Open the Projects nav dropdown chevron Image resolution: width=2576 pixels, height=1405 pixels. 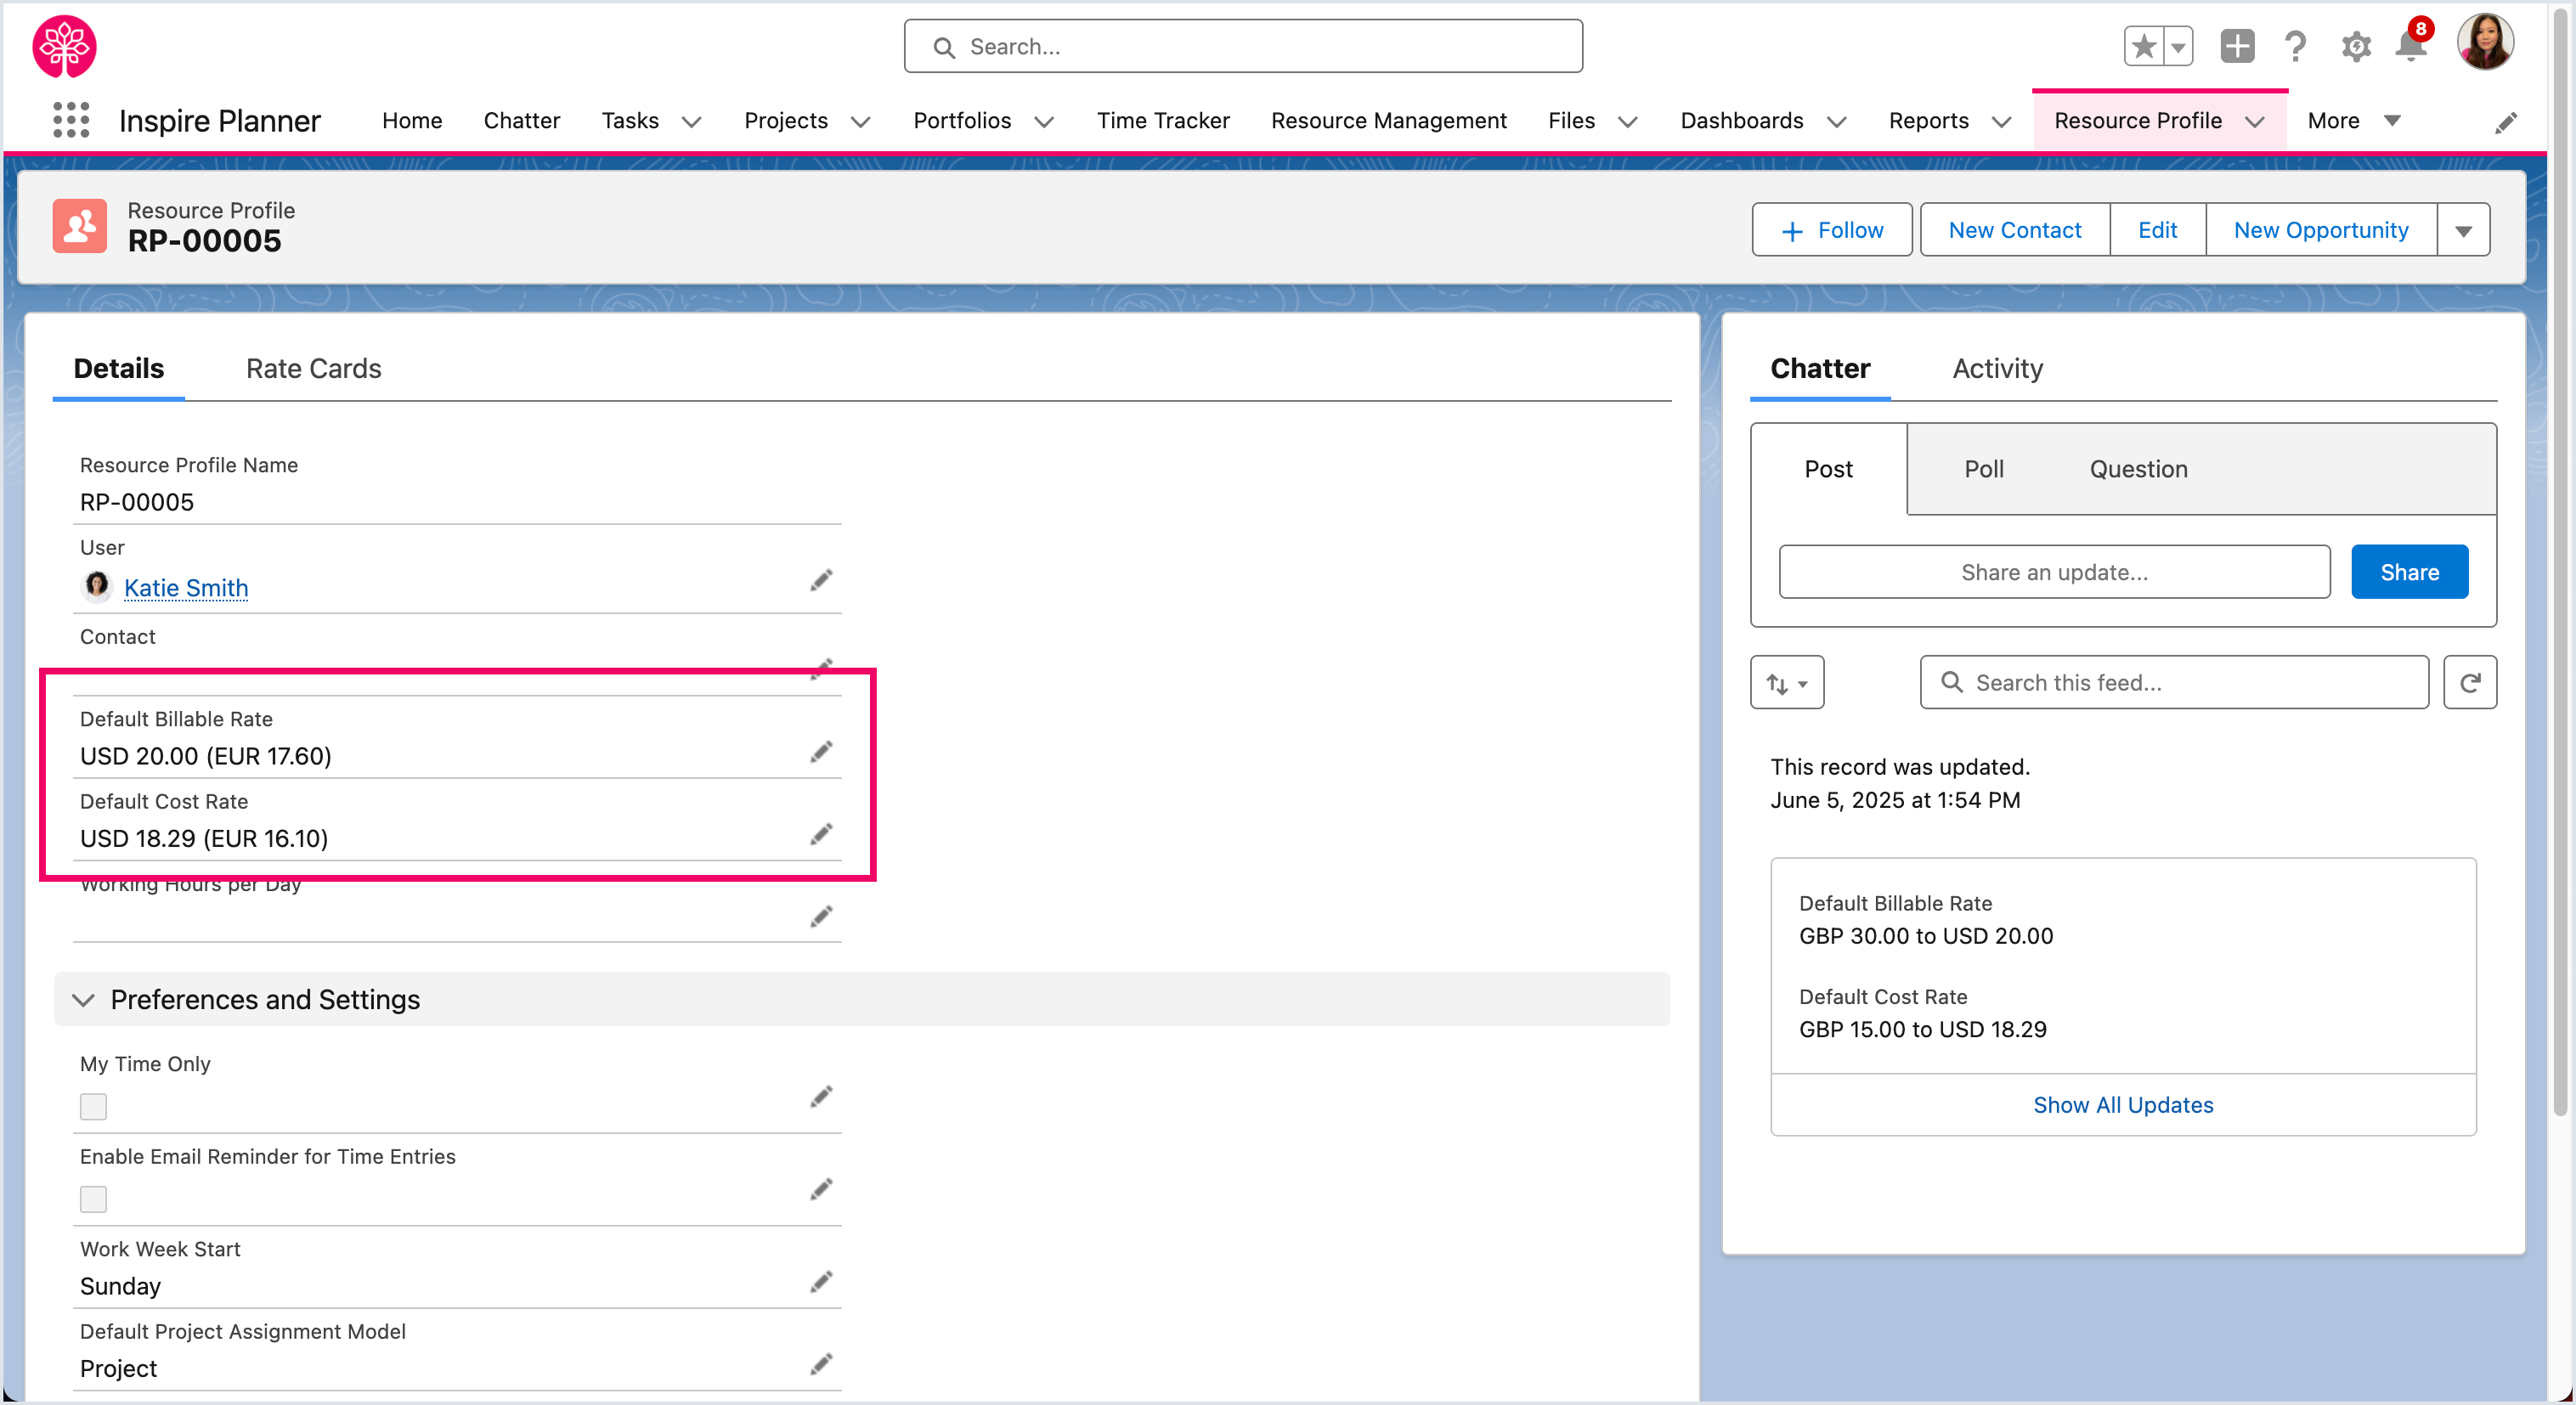[860, 122]
